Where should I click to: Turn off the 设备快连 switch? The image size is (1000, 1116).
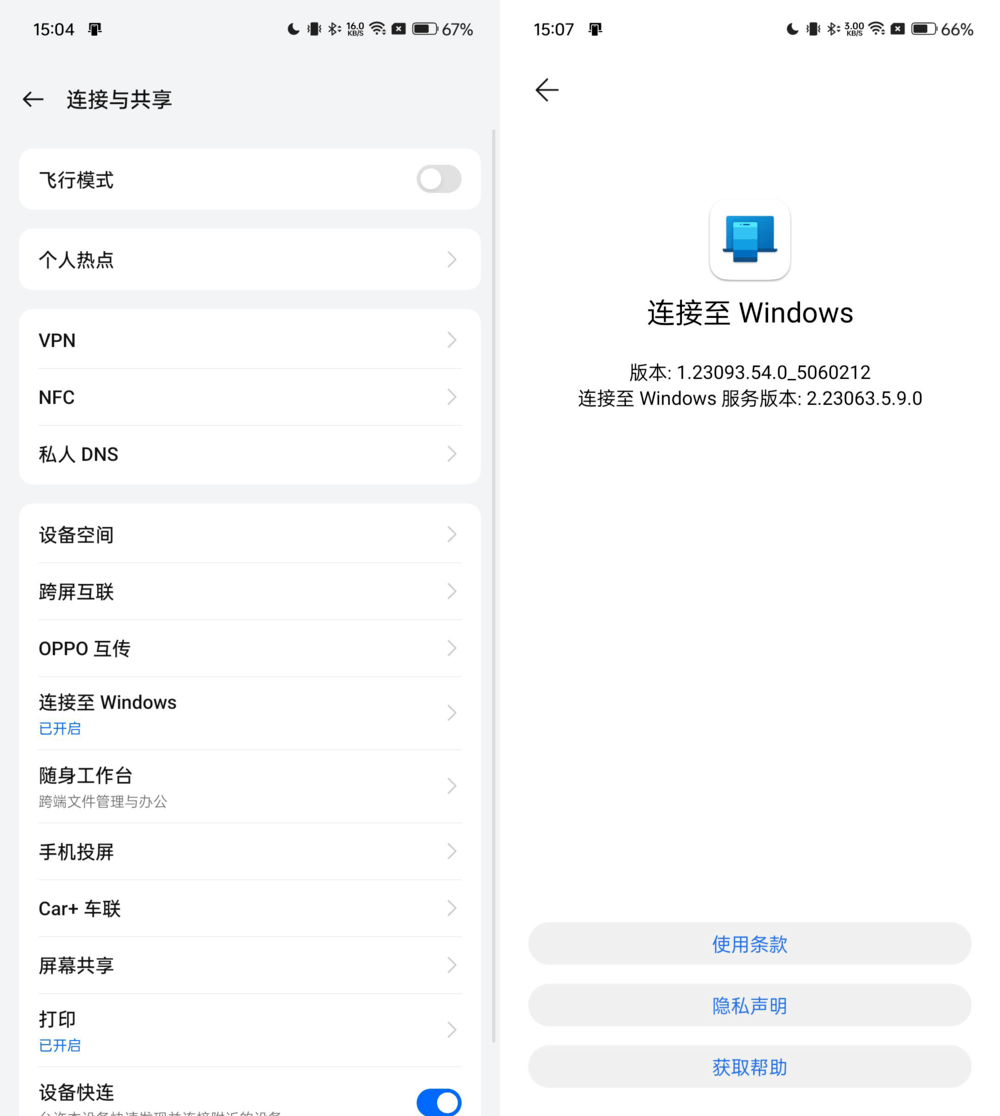coord(438,1102)
